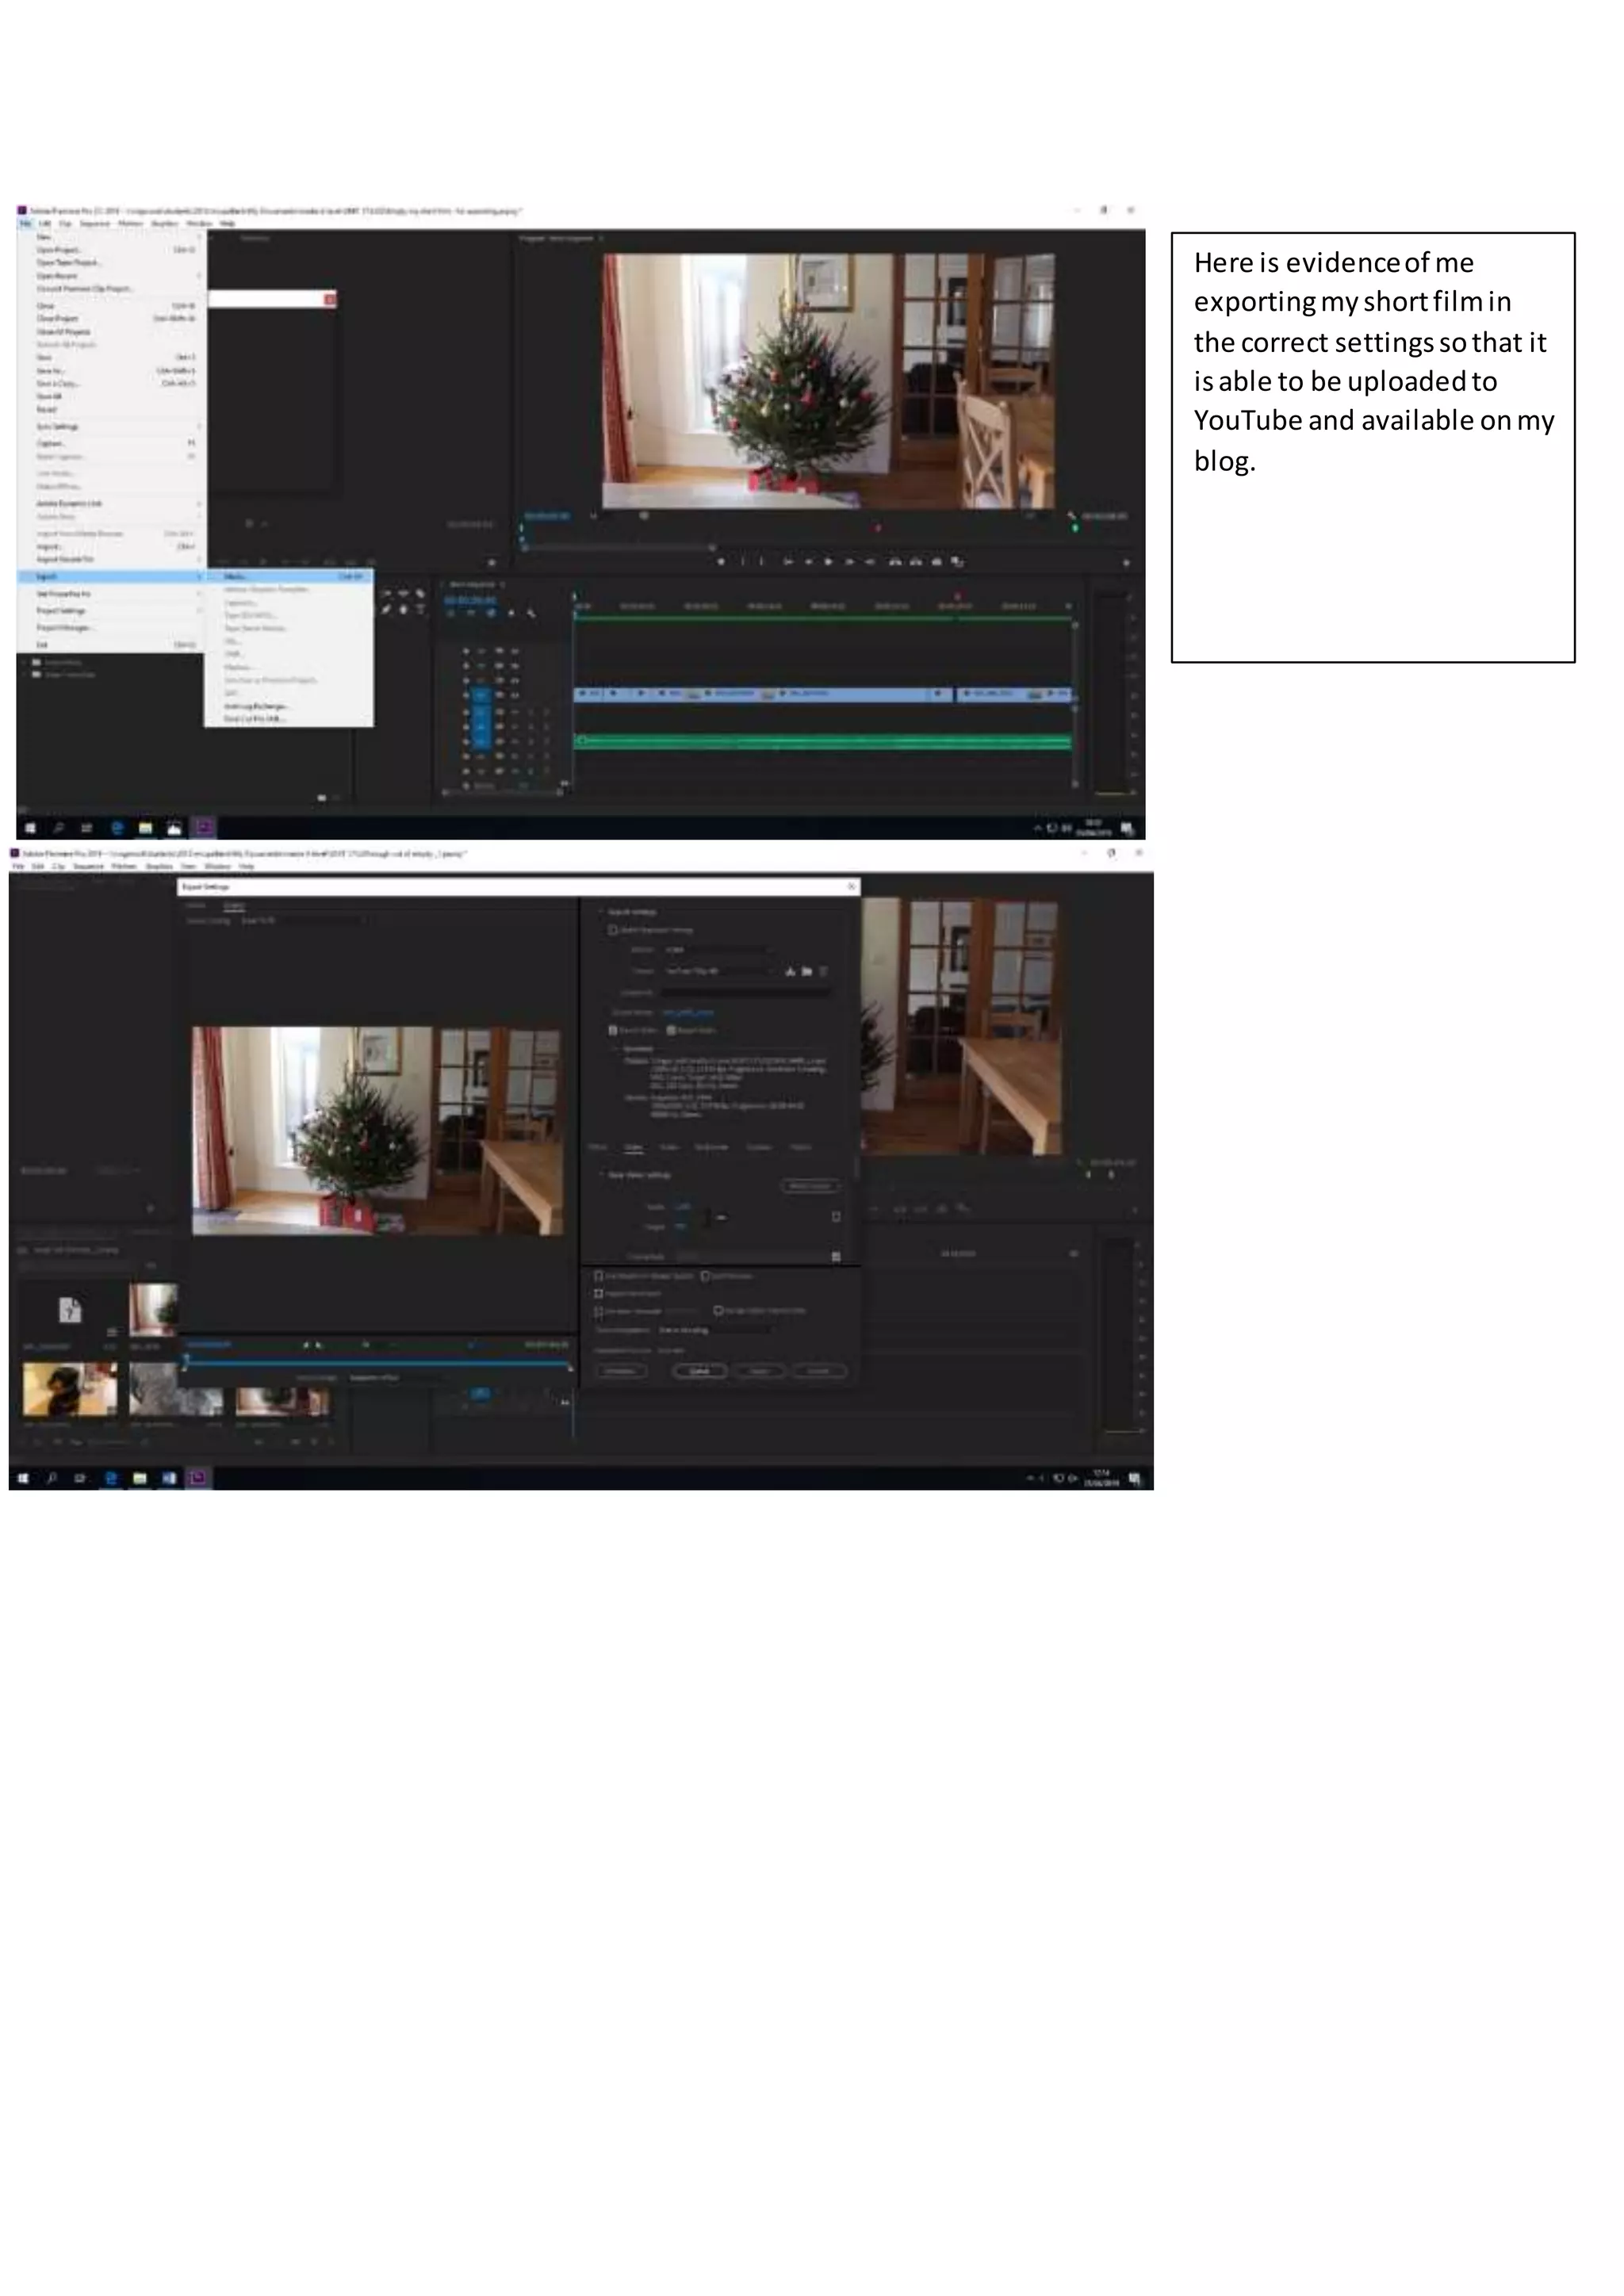
Task: Open the Sequence menu in top screenshot
Action: point(95,224)
